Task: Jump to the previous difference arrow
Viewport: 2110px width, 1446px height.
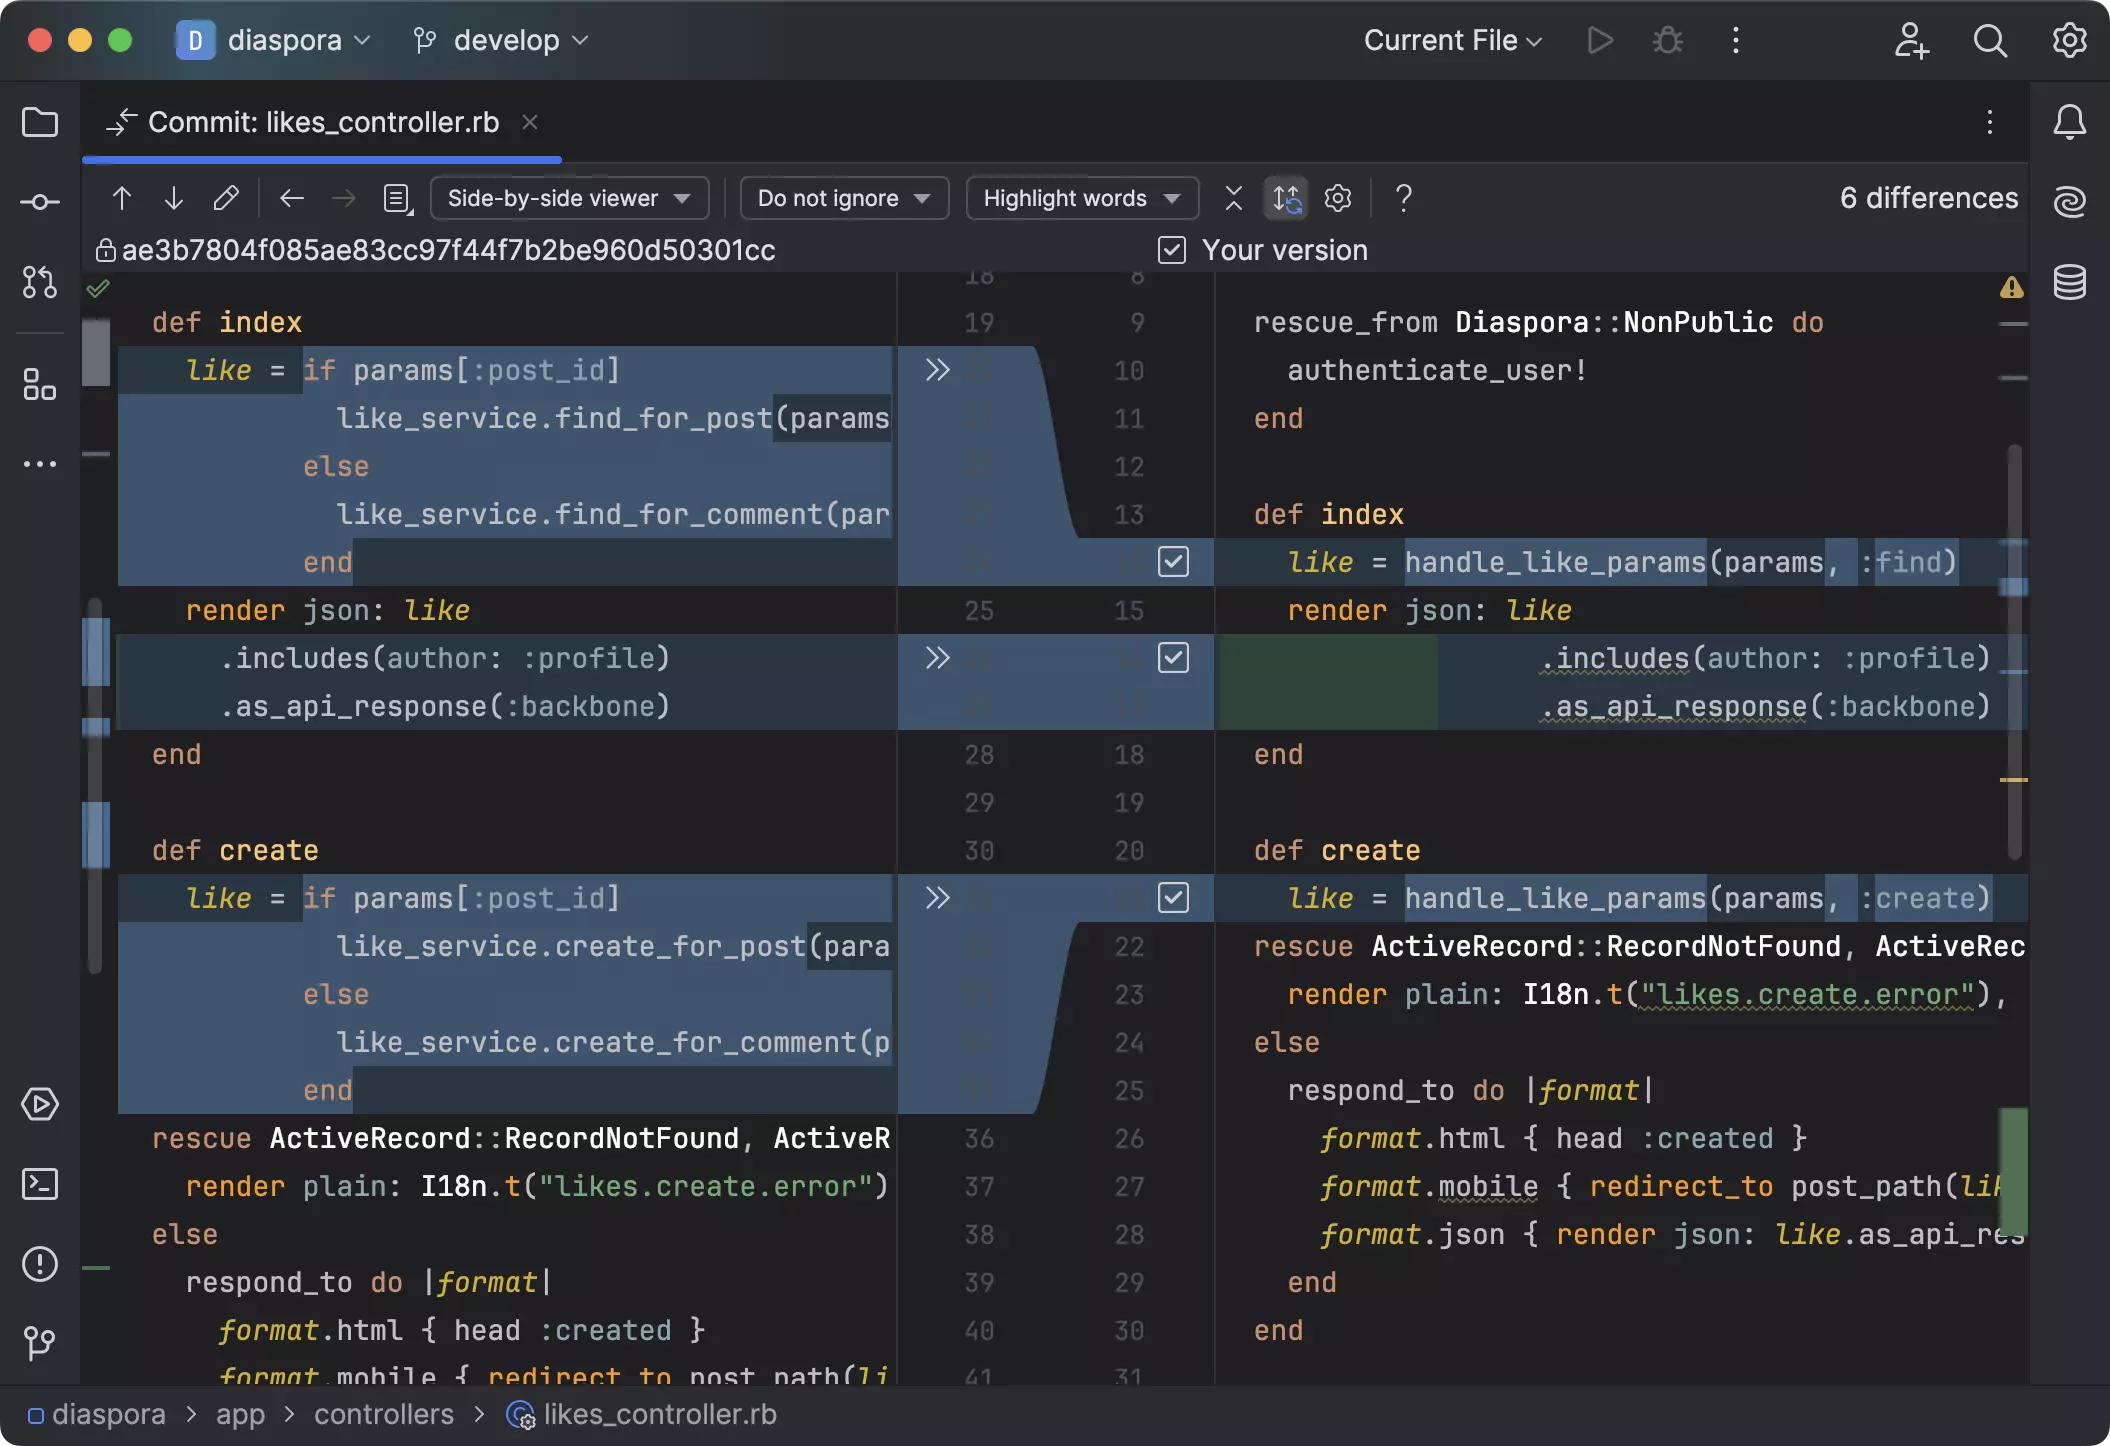Action: click(x=122, y=198)
